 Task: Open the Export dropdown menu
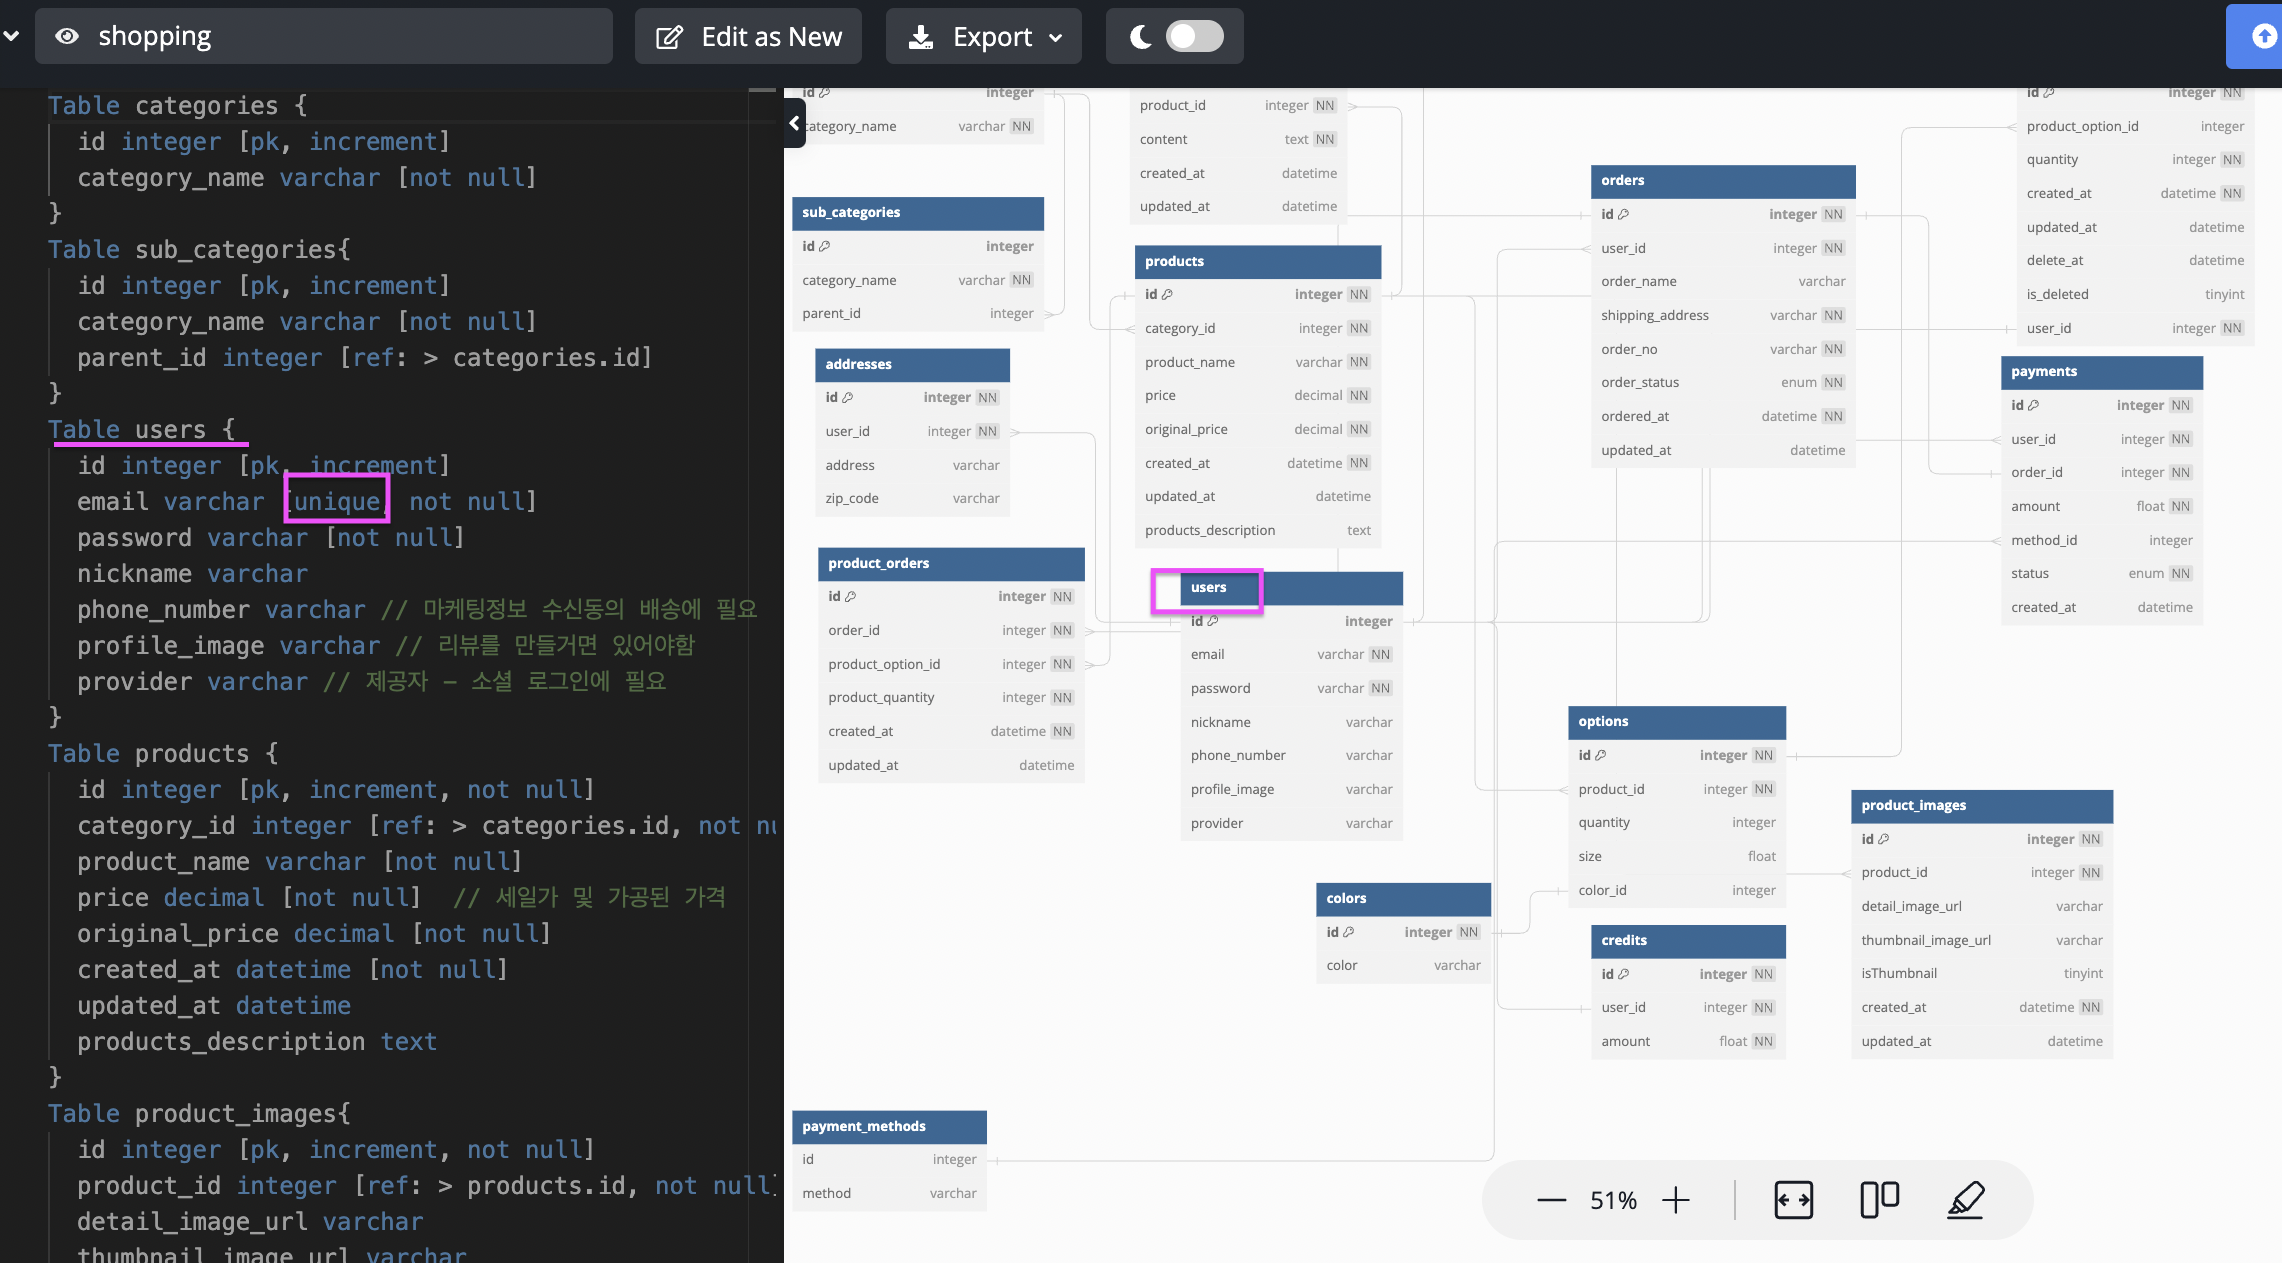click(x=983, y=37)
